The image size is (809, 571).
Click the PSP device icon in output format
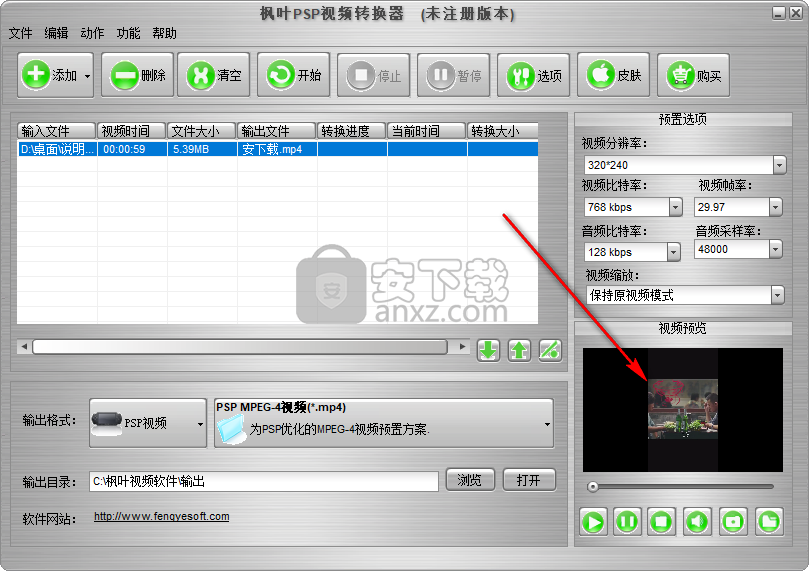(x=106, y=422)
